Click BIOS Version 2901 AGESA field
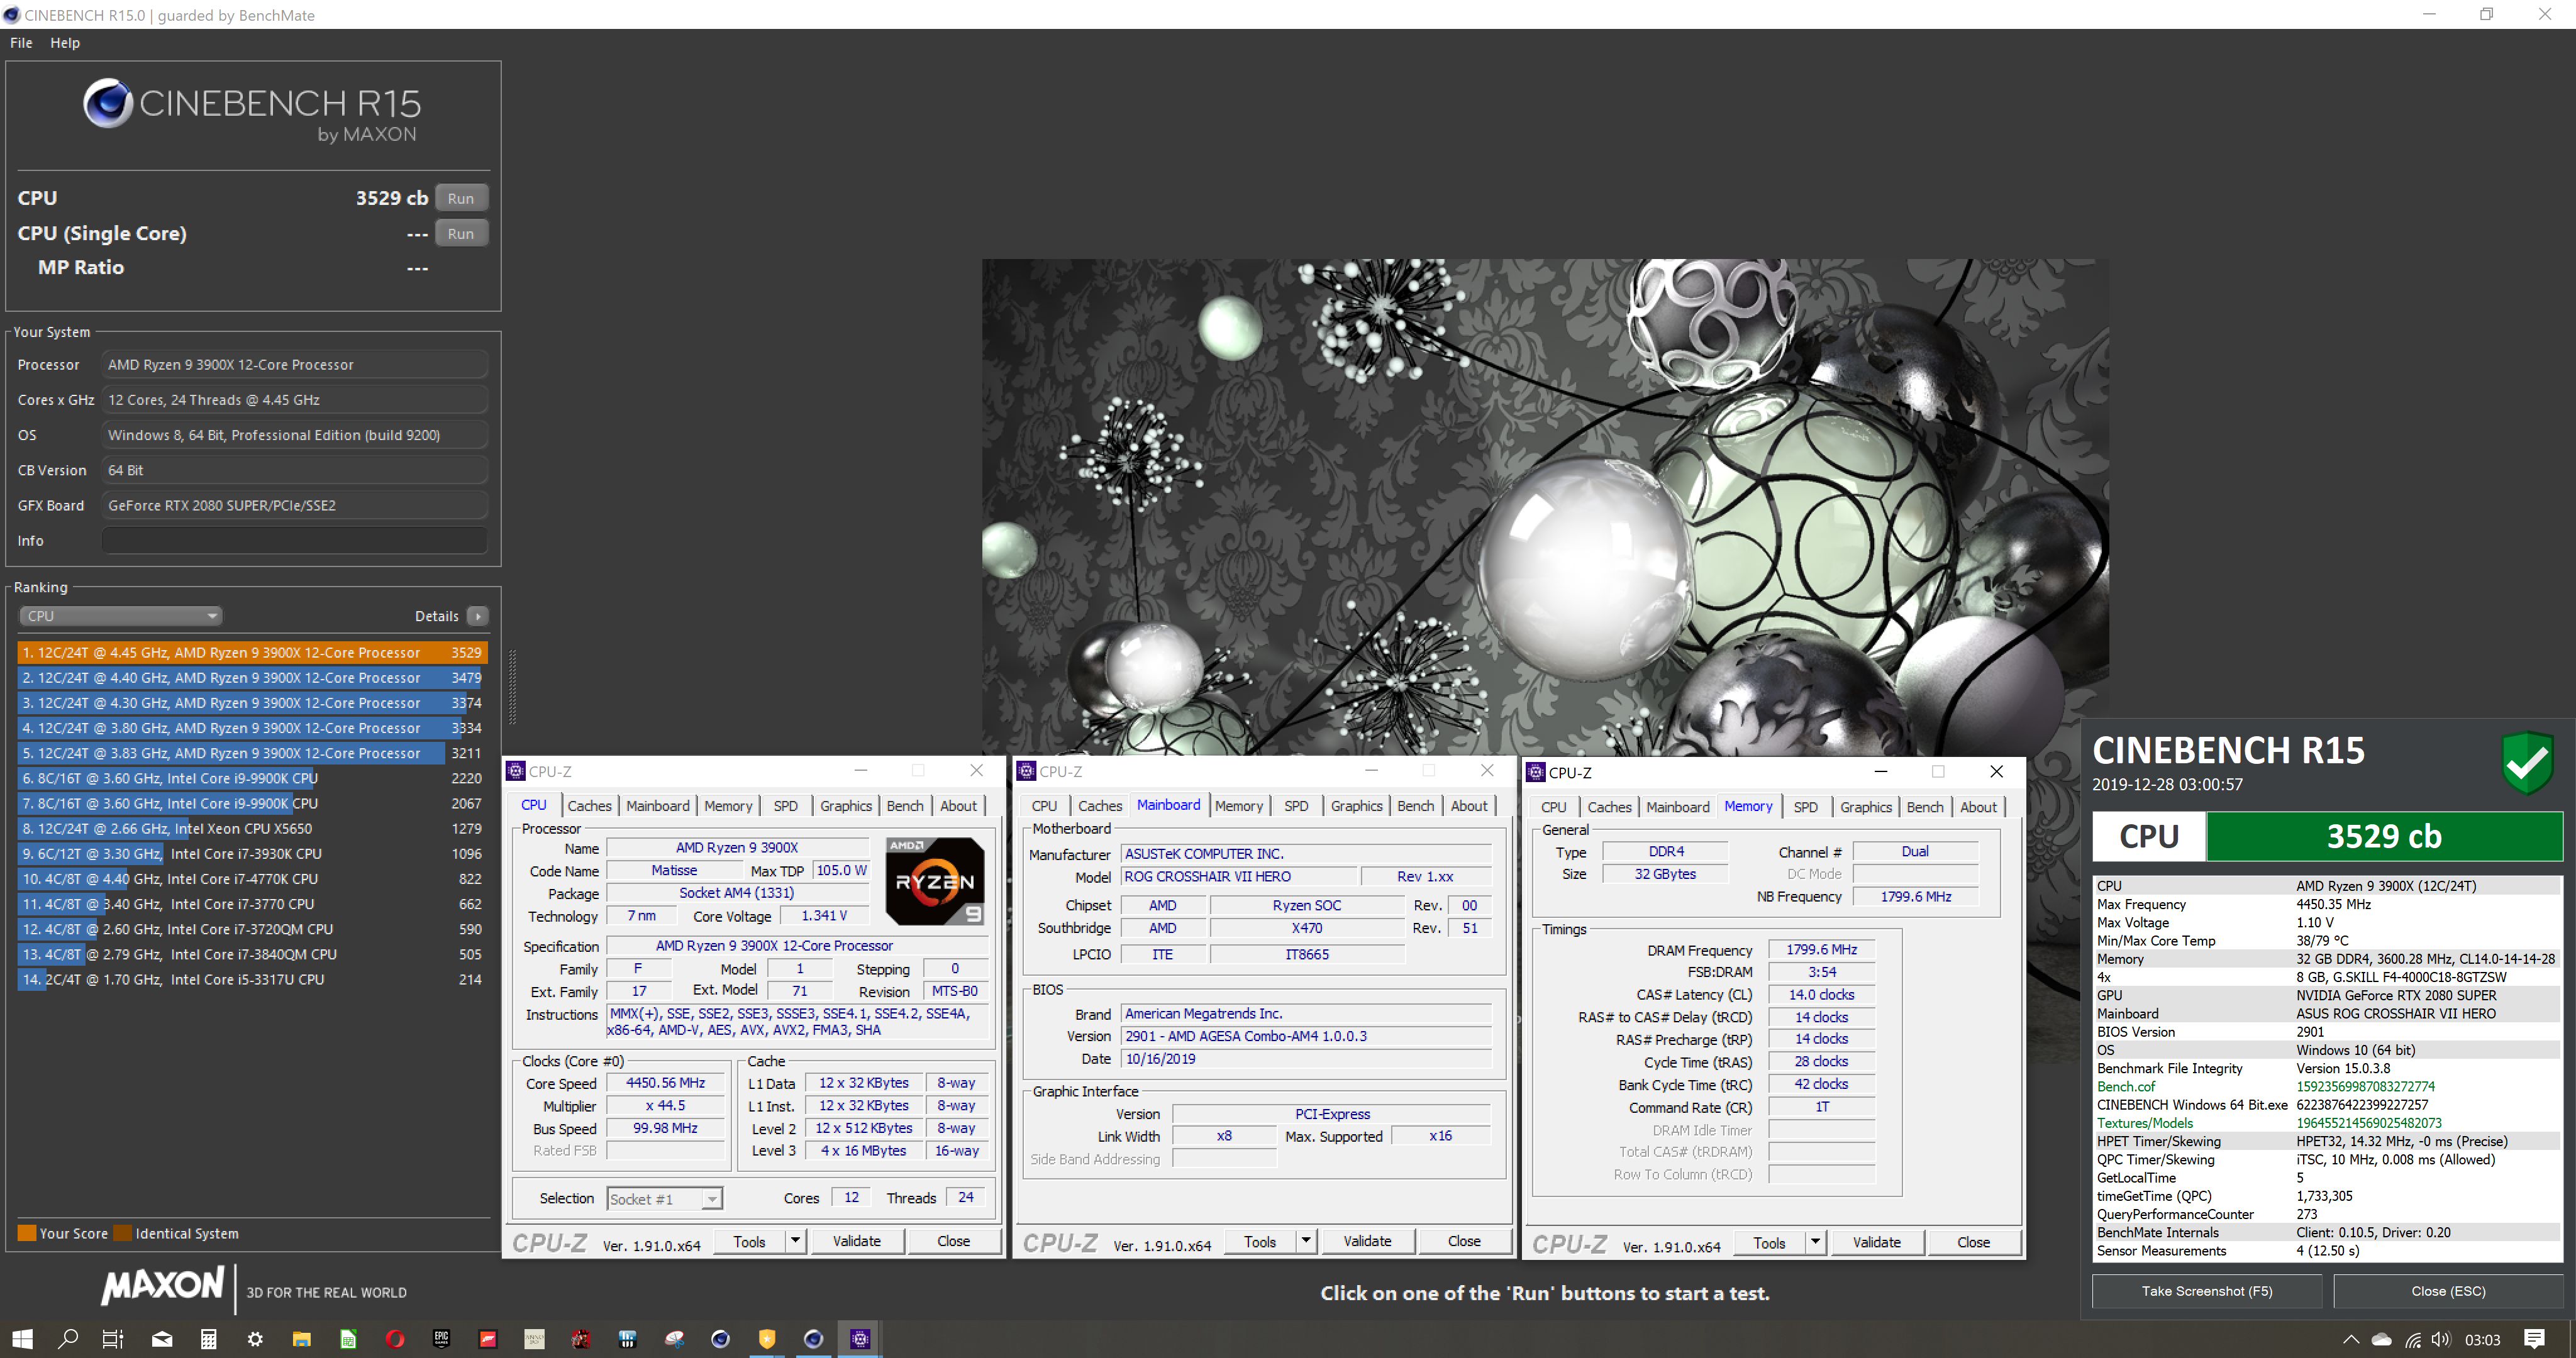 [1306, 1036]
